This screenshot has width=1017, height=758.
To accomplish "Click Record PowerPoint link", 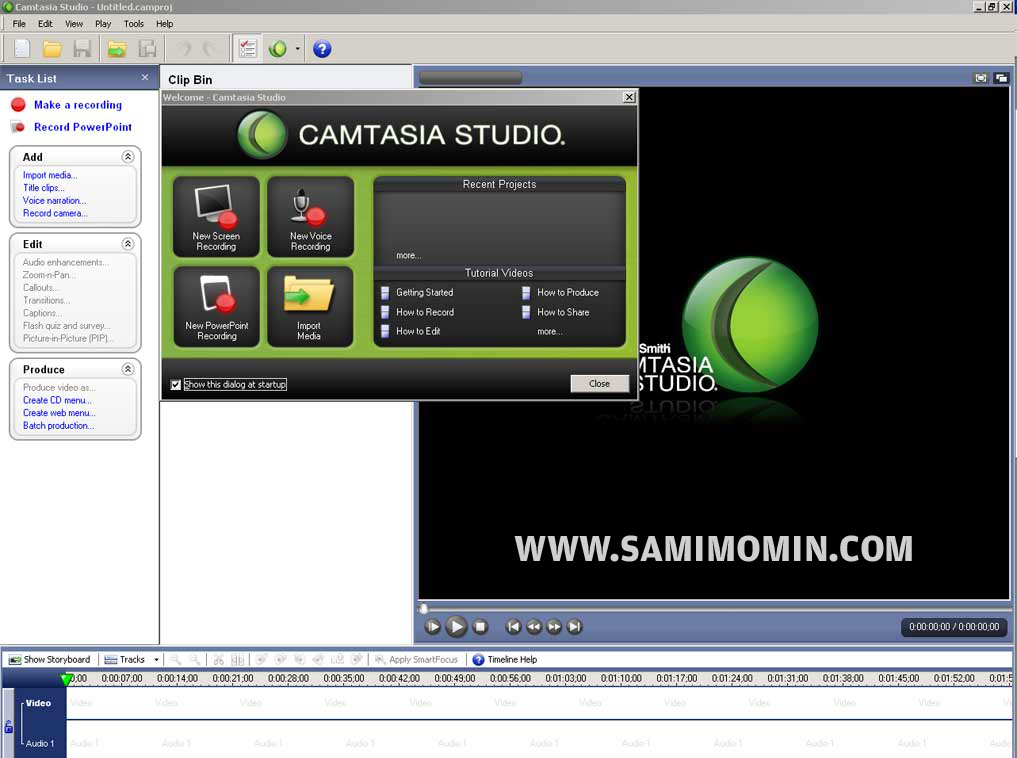I will coord(83,127).
